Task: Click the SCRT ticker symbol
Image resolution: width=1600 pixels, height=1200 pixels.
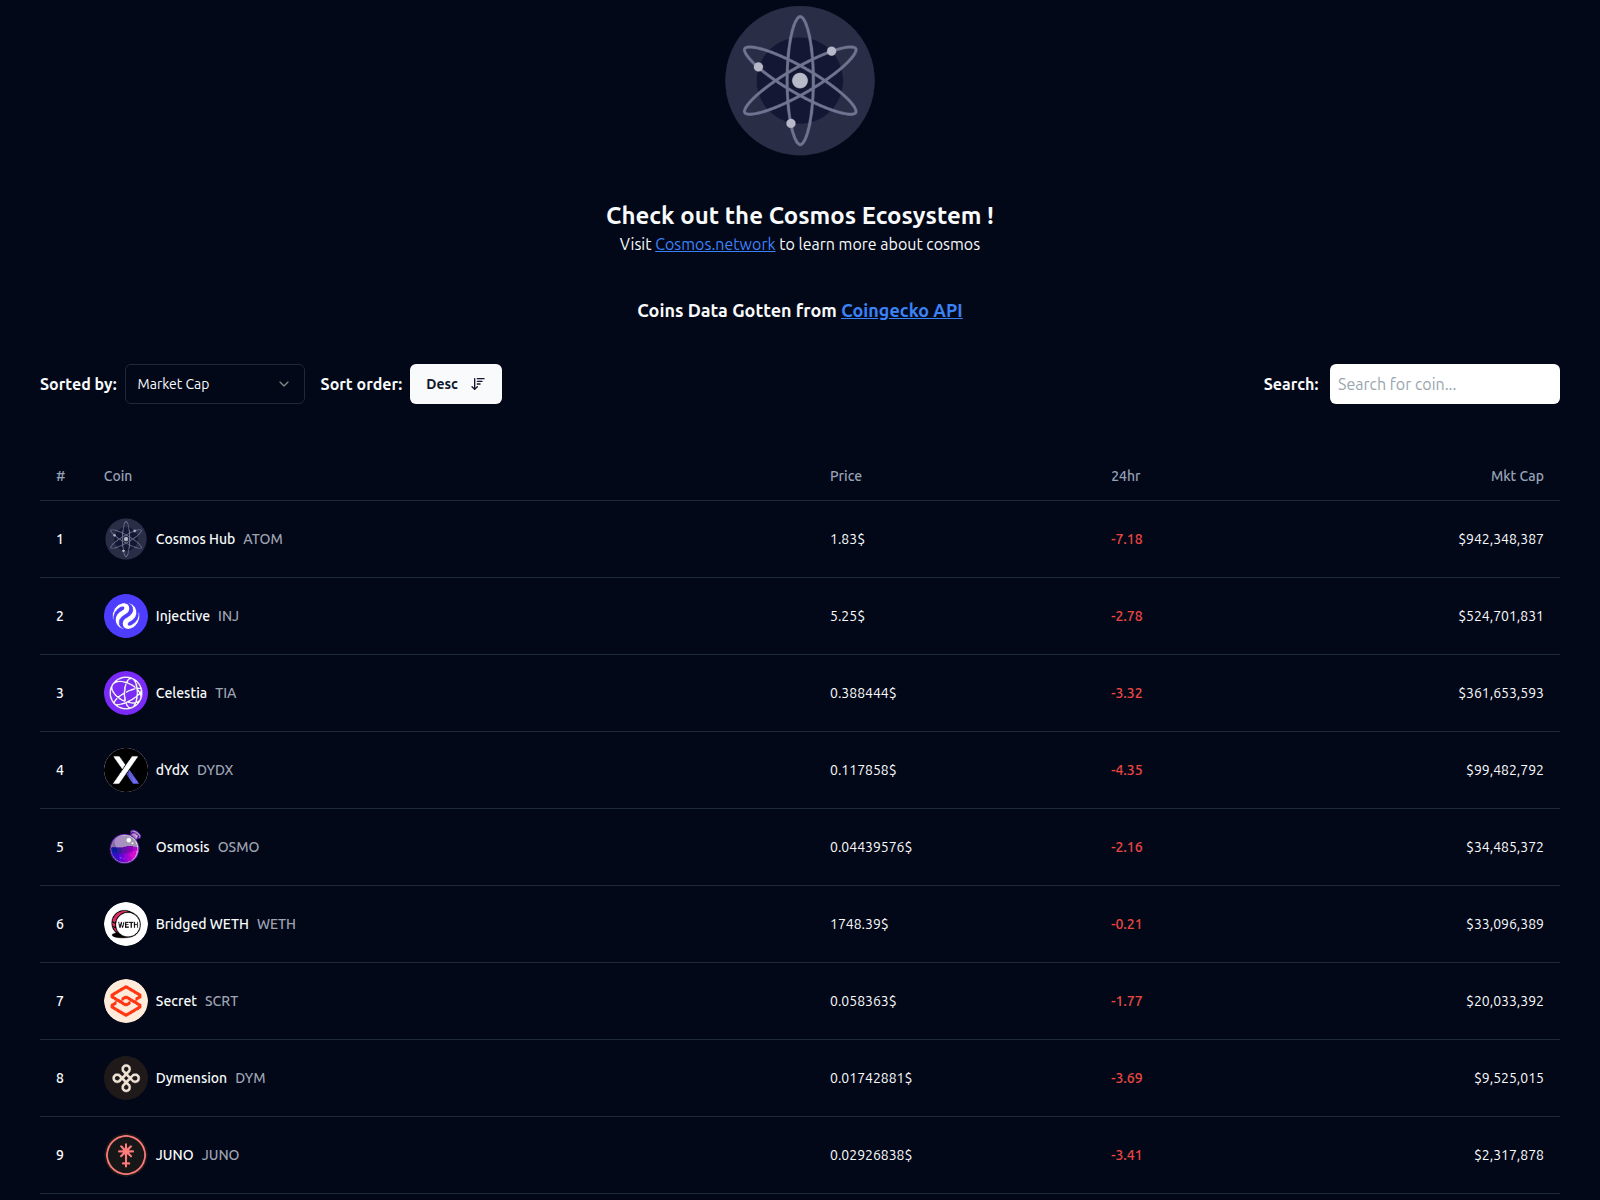Action: tap(222, 1001)
